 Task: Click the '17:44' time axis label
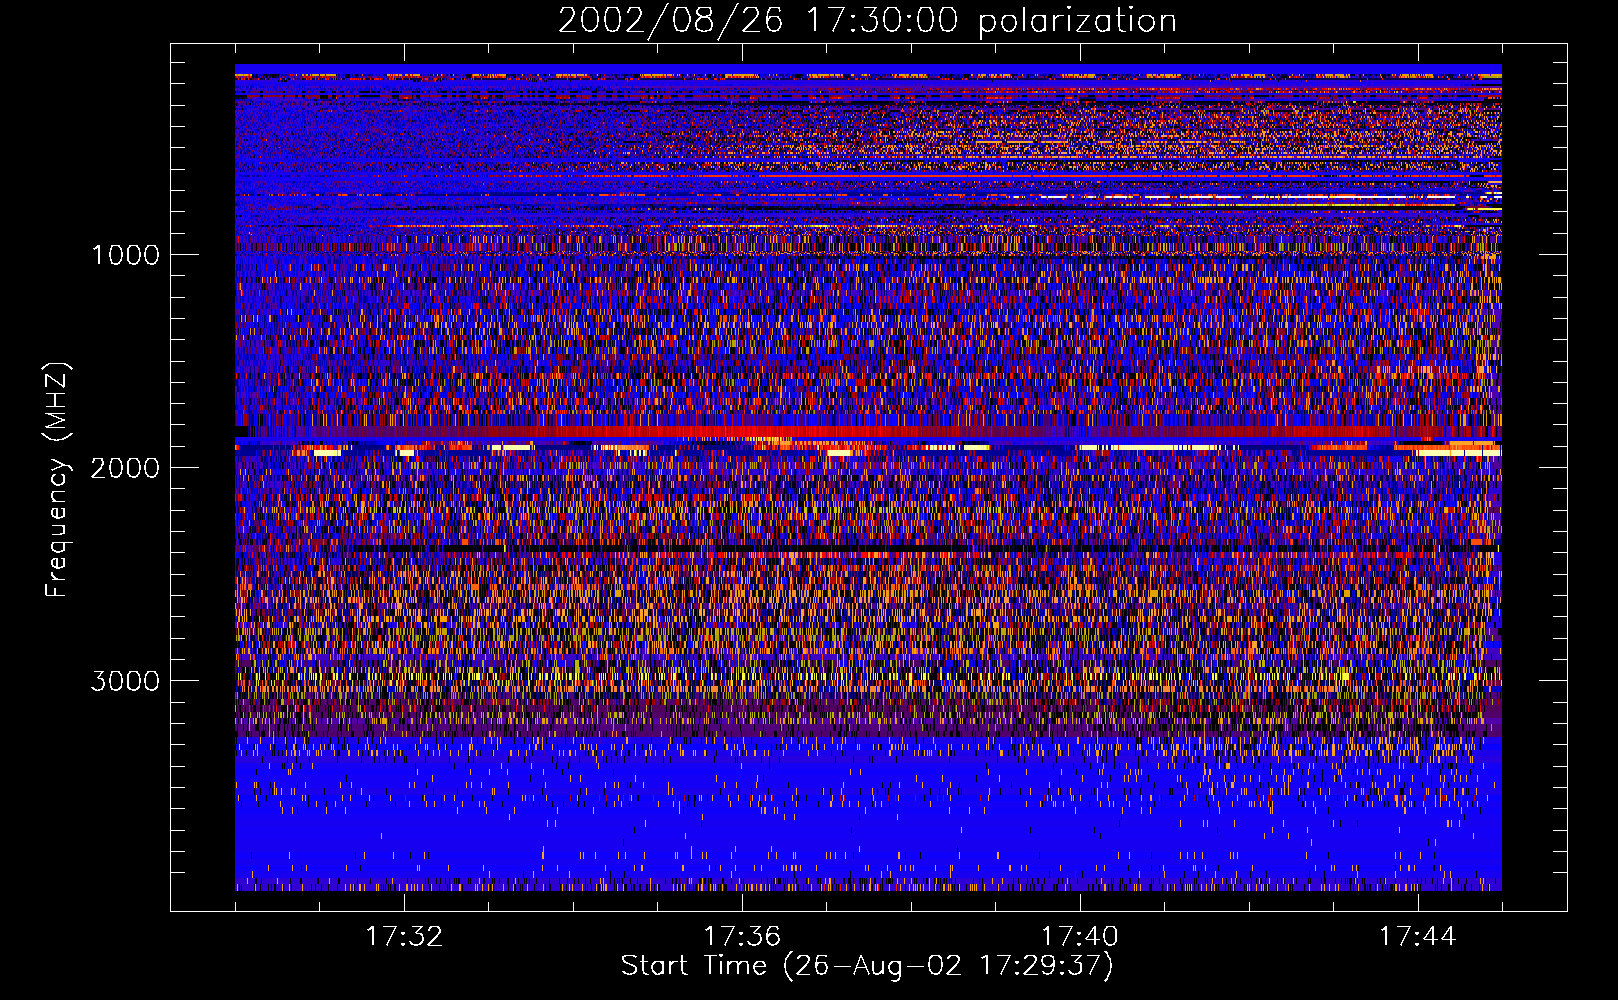1418,937
